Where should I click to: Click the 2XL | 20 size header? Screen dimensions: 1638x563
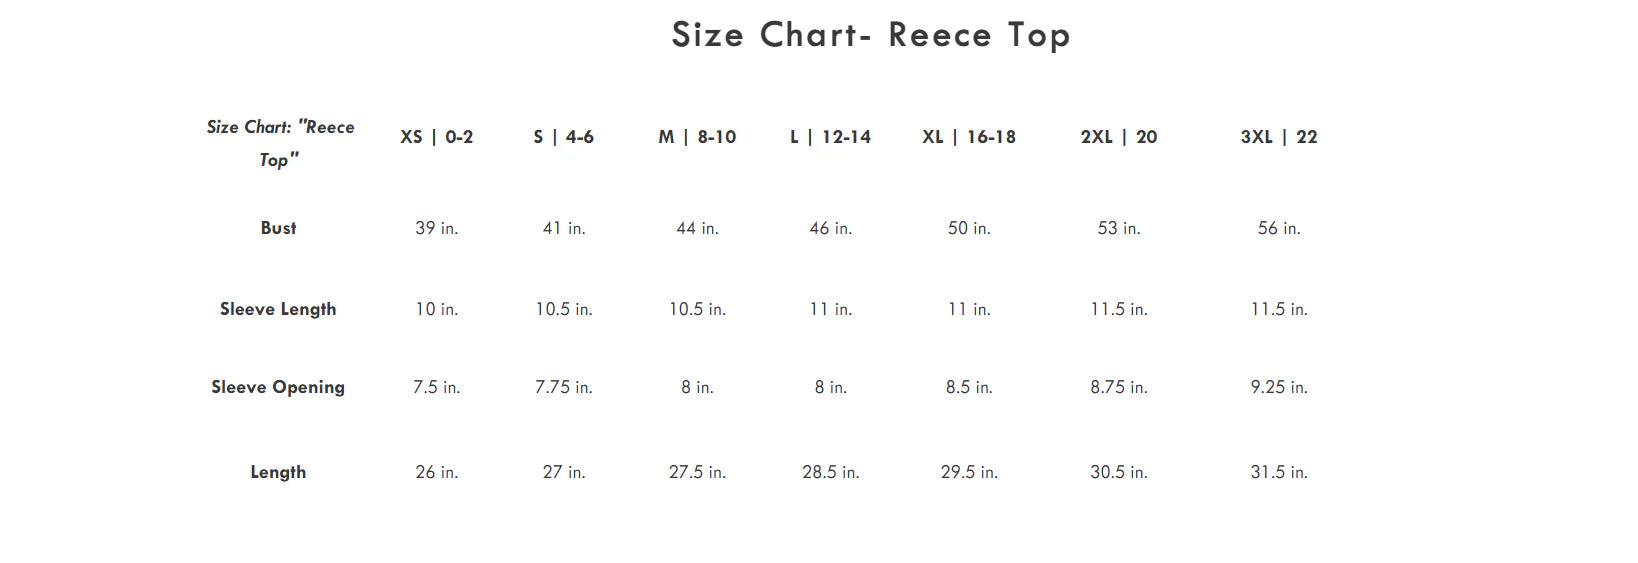[x=1118, y=137]
